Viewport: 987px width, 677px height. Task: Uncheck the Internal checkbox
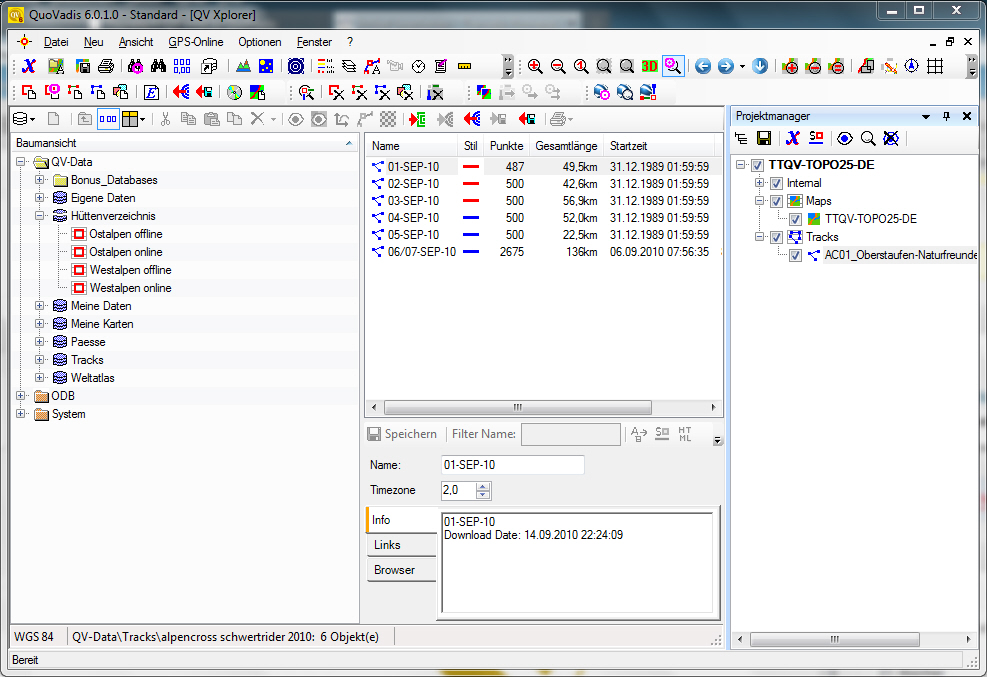coord(776,184)
